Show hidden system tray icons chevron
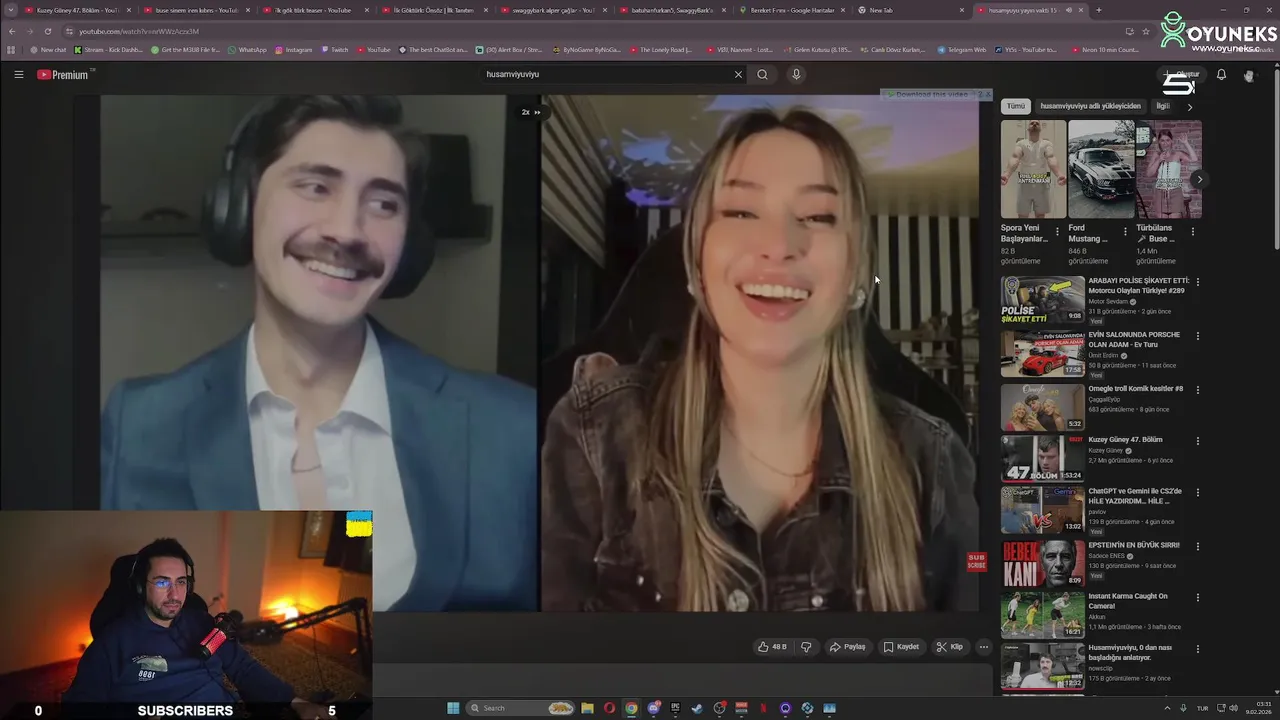Viewport: 1280px width, 720px height. click(1166, 708)
